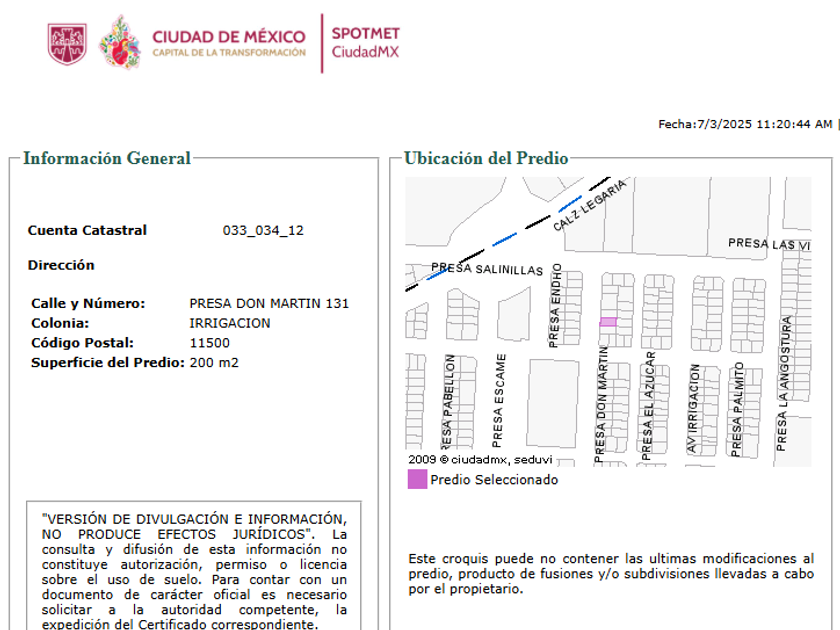Click the 2009 © ciudadmx, seduvi map credit
The image size is (840, 630).
click(480, 460)
